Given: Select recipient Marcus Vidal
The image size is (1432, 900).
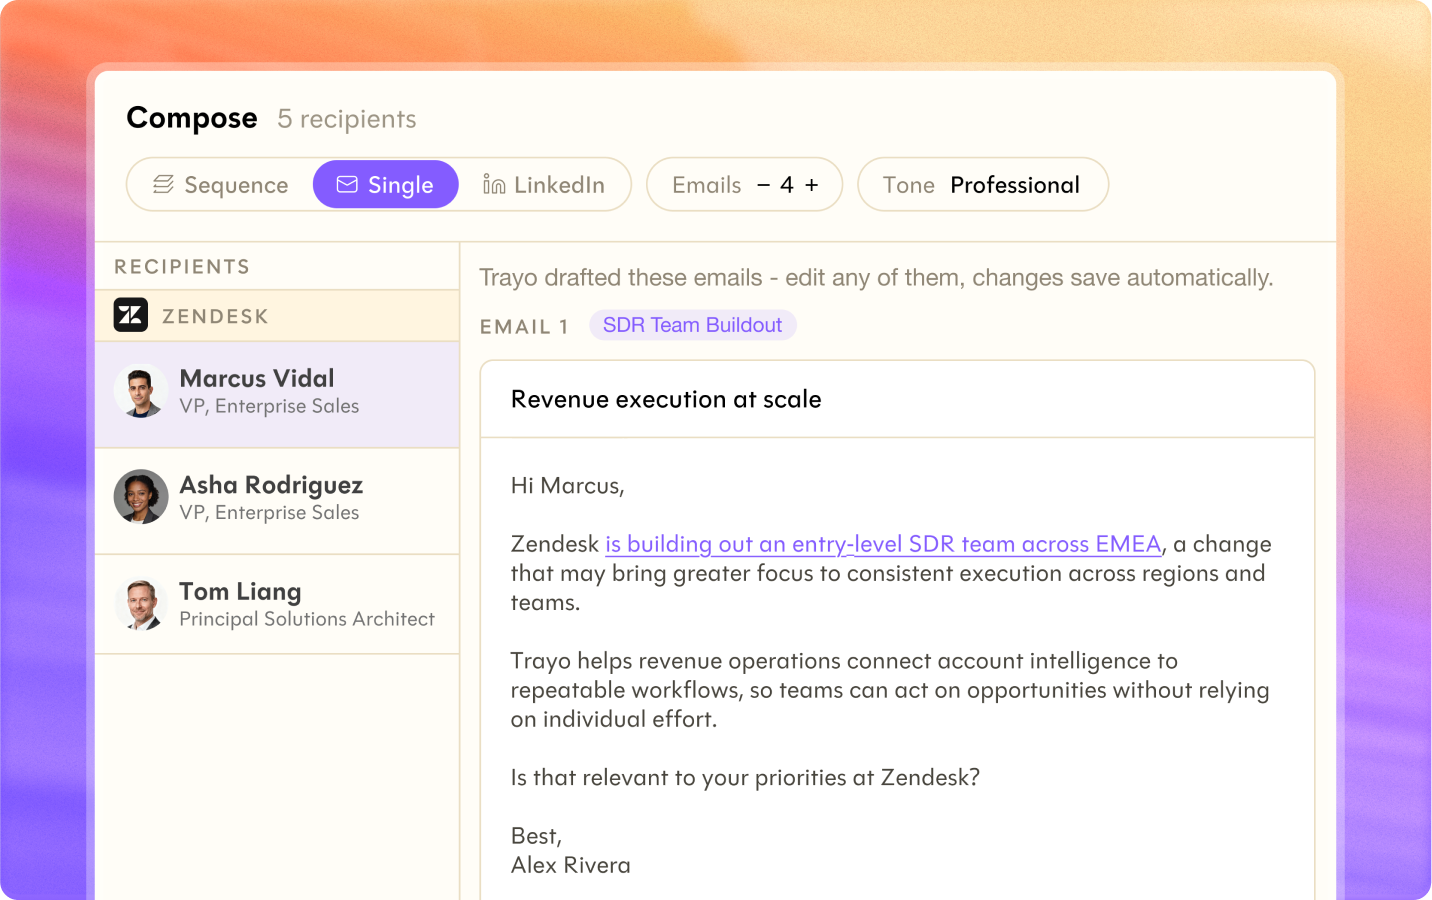Looking at the screenshot, I should tap(277, 395).
